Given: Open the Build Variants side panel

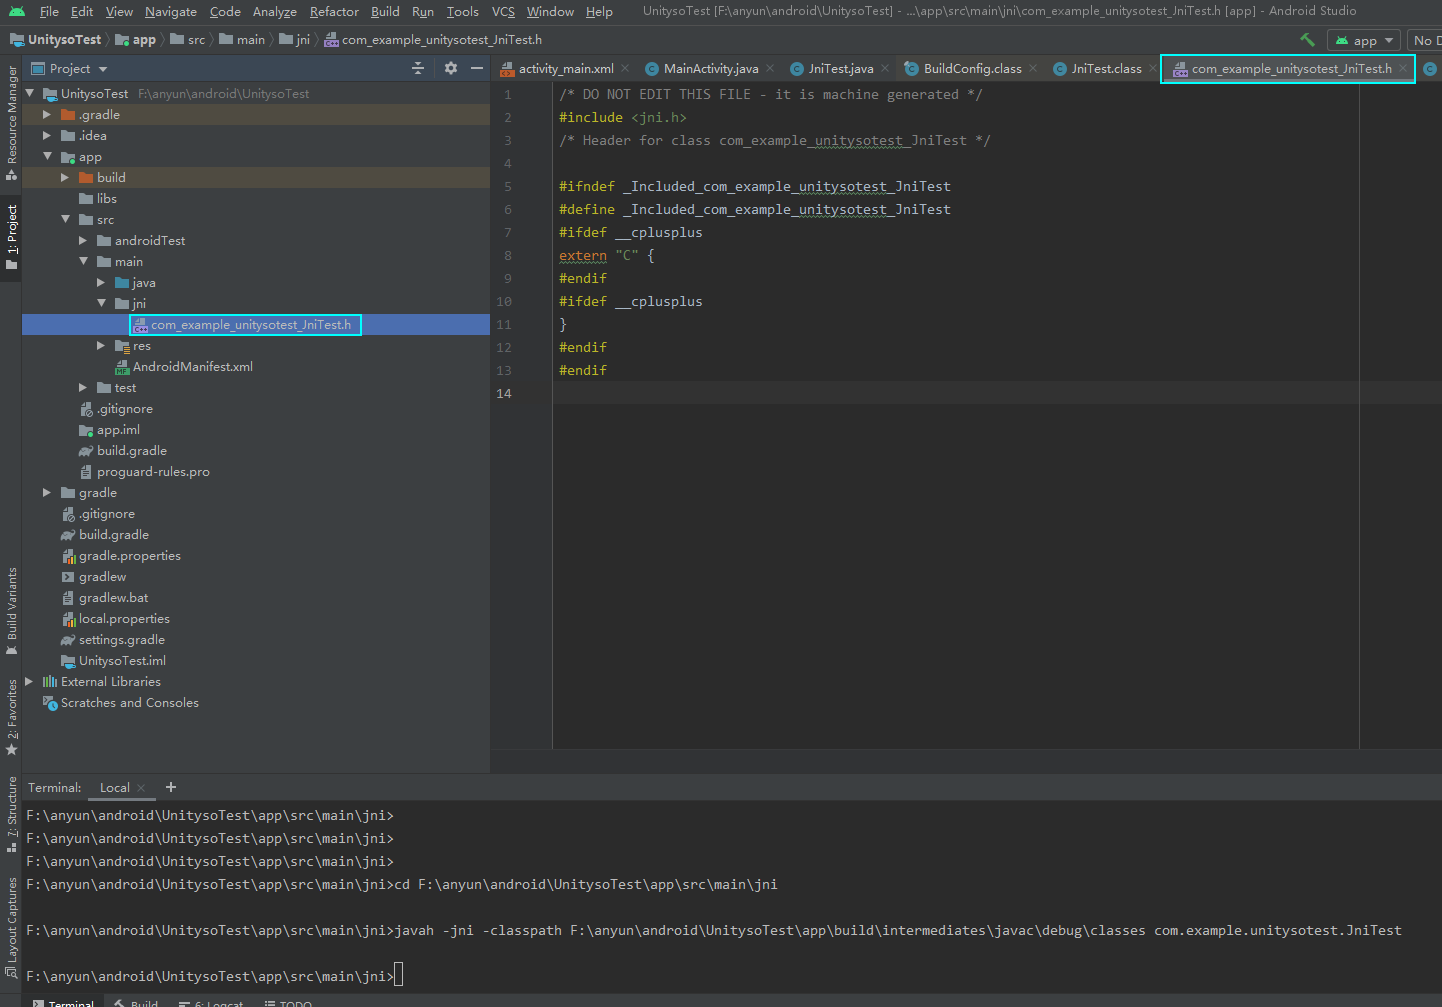Looking at the screenshot, I should pyautogui.click(x=11, y=611).
